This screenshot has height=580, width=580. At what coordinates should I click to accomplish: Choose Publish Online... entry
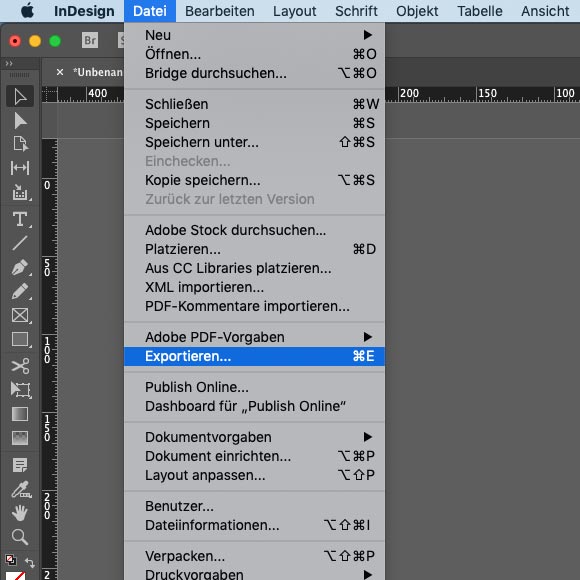[254, 387]
